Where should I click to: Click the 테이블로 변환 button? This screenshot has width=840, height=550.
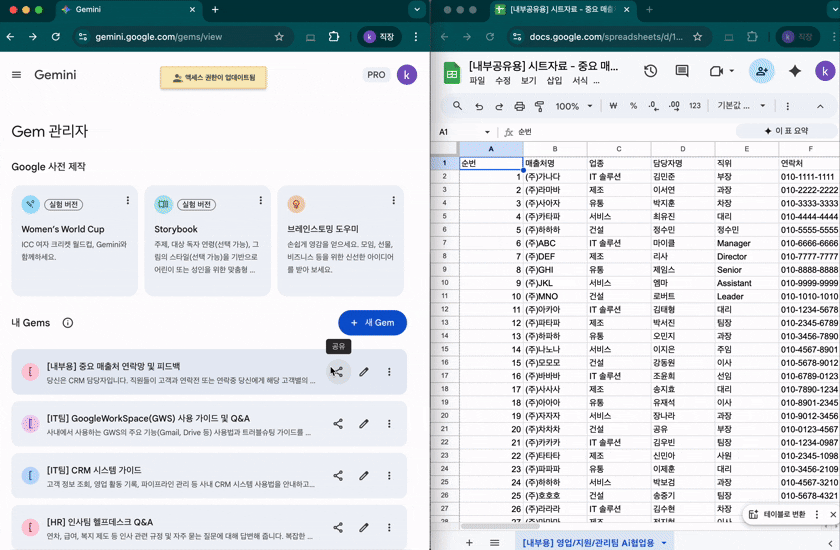coord(784,514)
